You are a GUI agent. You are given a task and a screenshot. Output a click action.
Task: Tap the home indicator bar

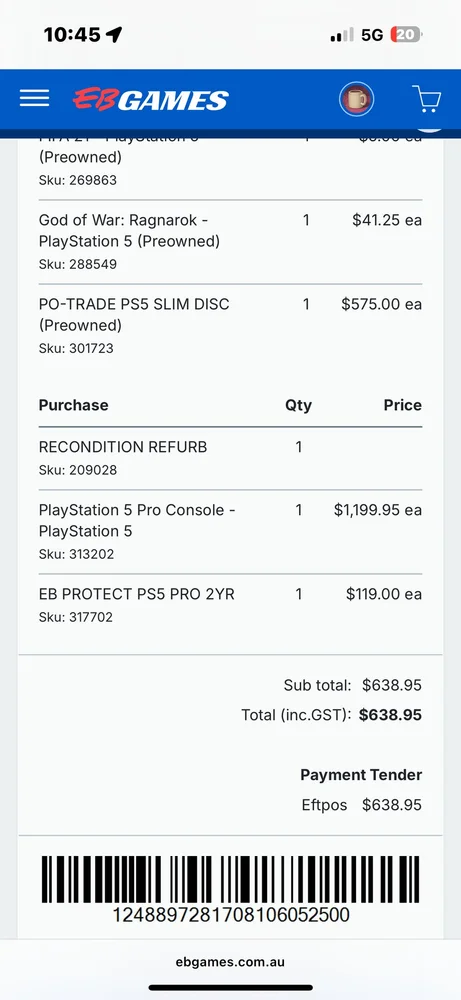[230, 988]
